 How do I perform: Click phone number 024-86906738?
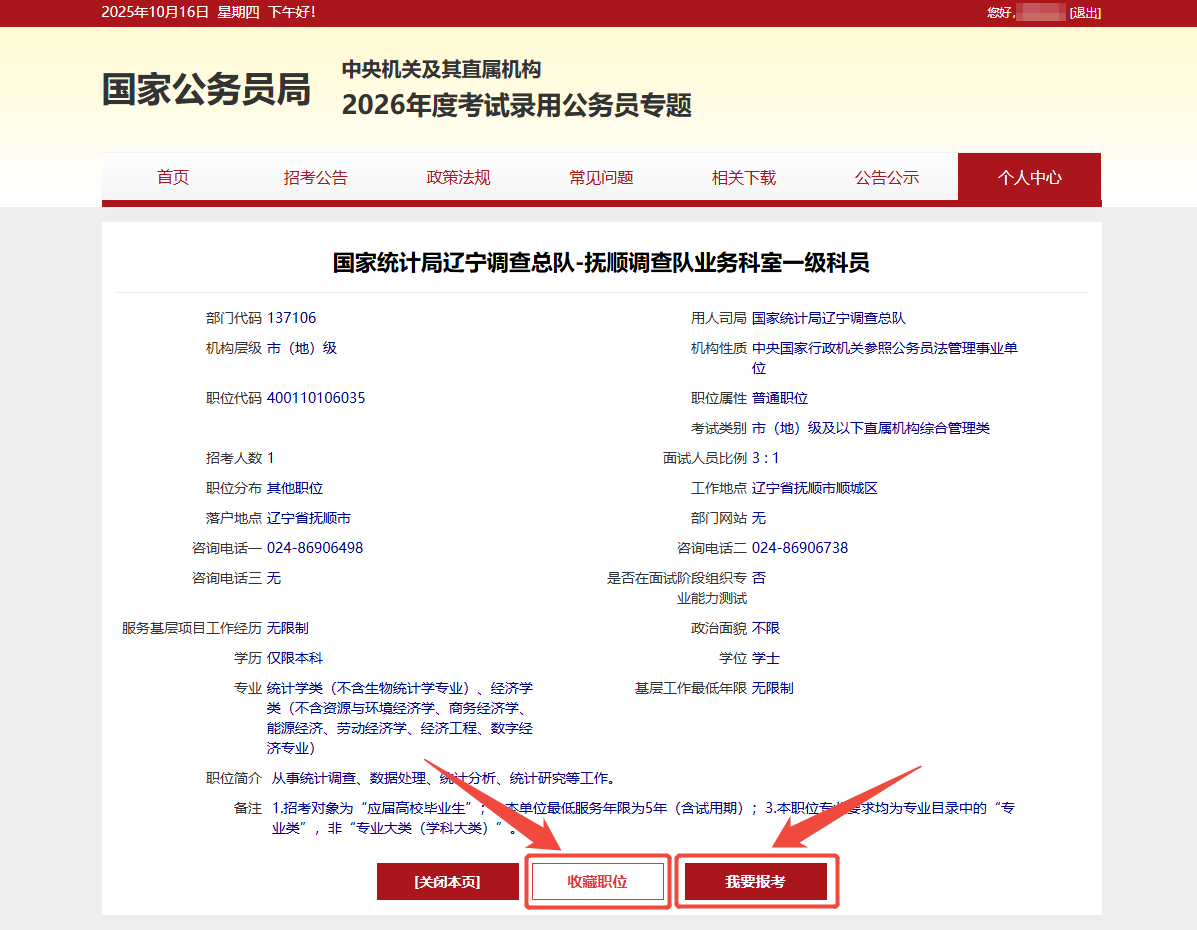click(x=800, y=548)
